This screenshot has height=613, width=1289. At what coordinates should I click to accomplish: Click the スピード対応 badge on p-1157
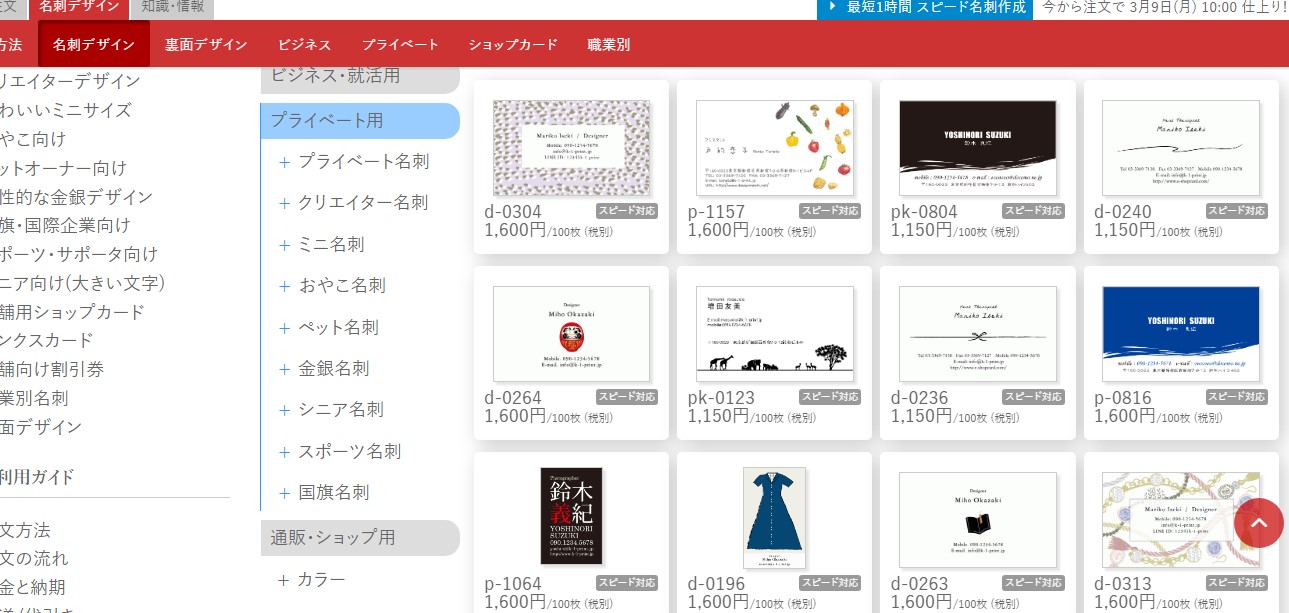830,211
